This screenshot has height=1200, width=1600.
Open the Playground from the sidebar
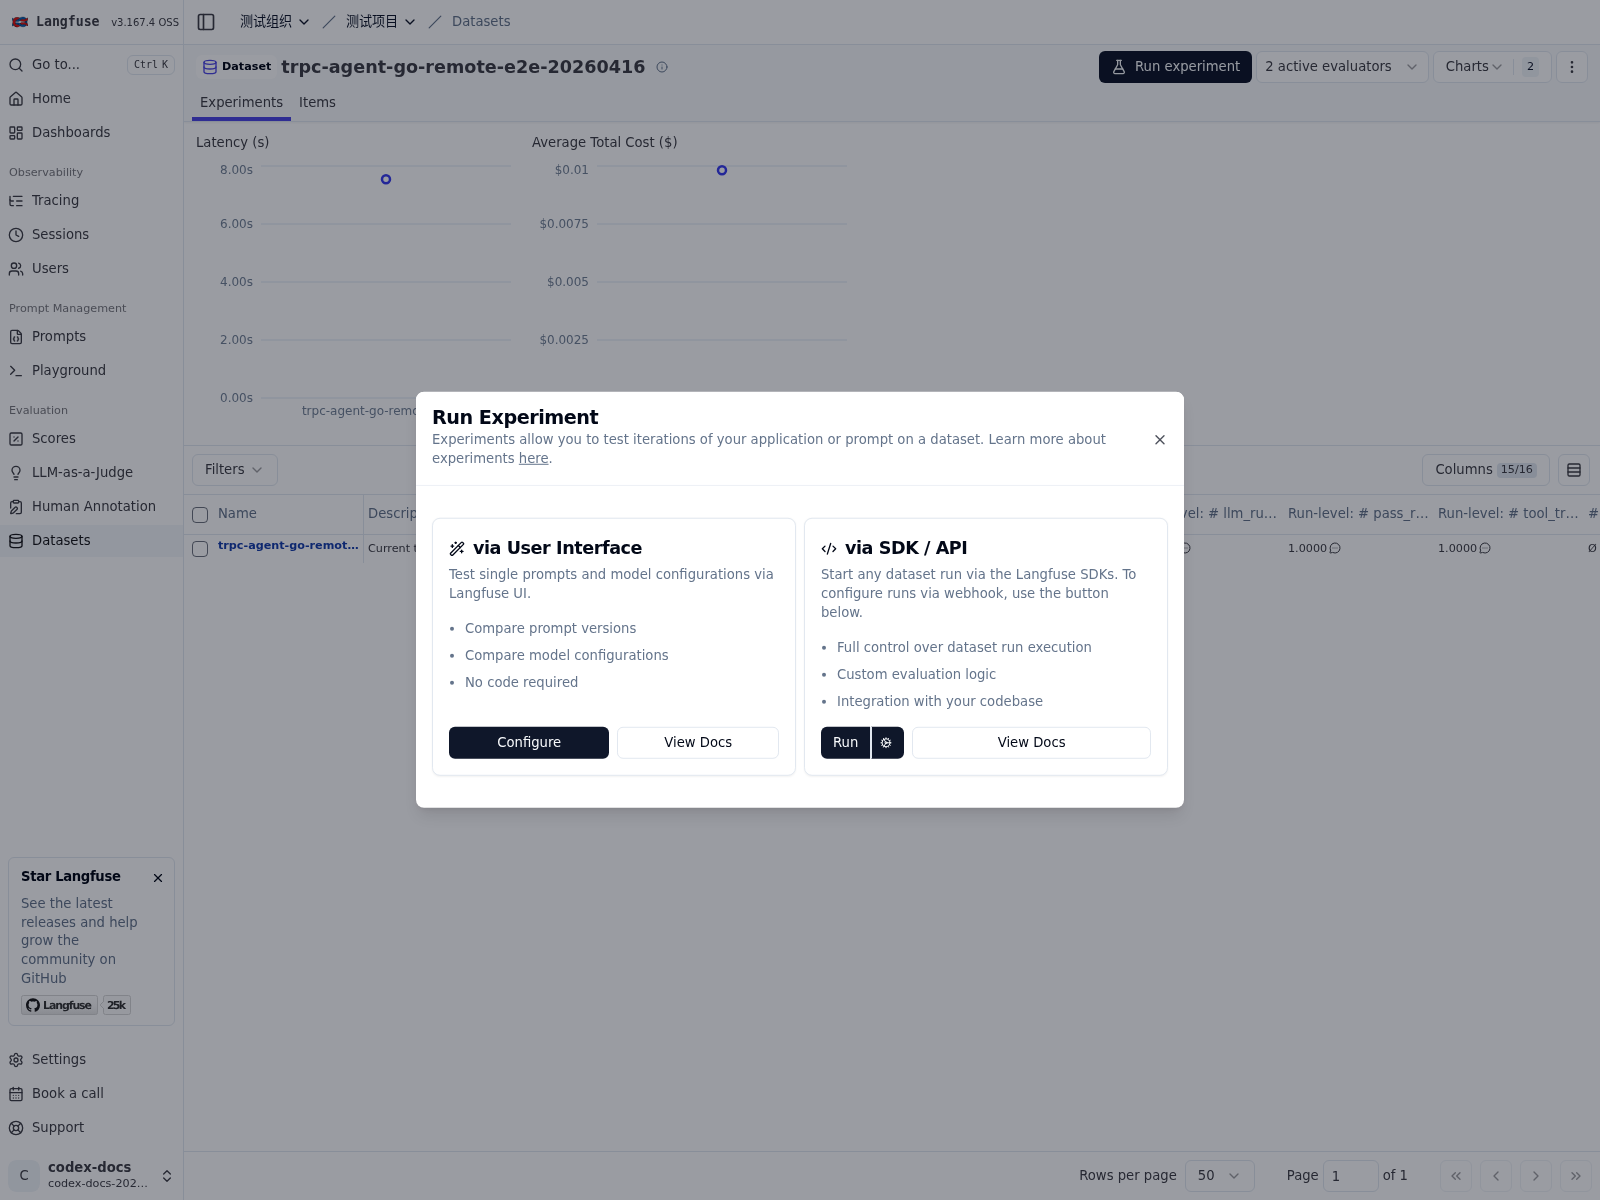tap(68, 370)
